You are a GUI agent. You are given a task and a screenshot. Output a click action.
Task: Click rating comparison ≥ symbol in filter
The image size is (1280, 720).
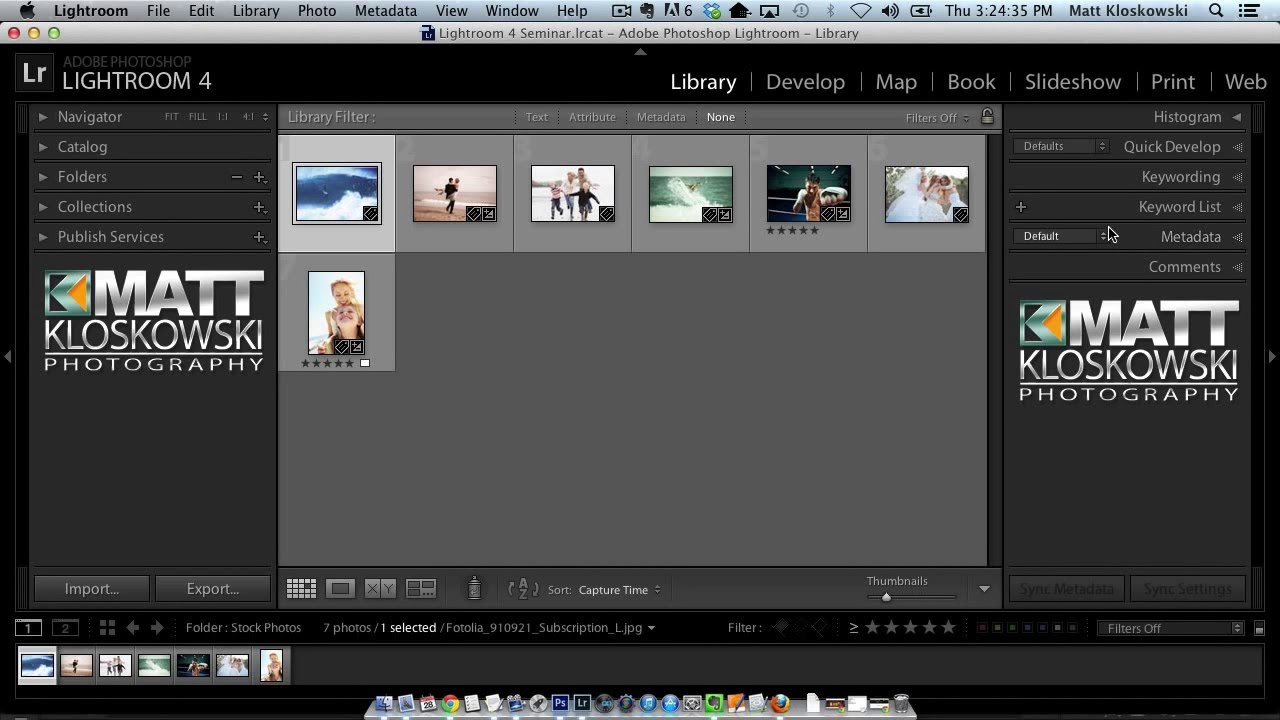pyautogui.click(x=854, y=628)
